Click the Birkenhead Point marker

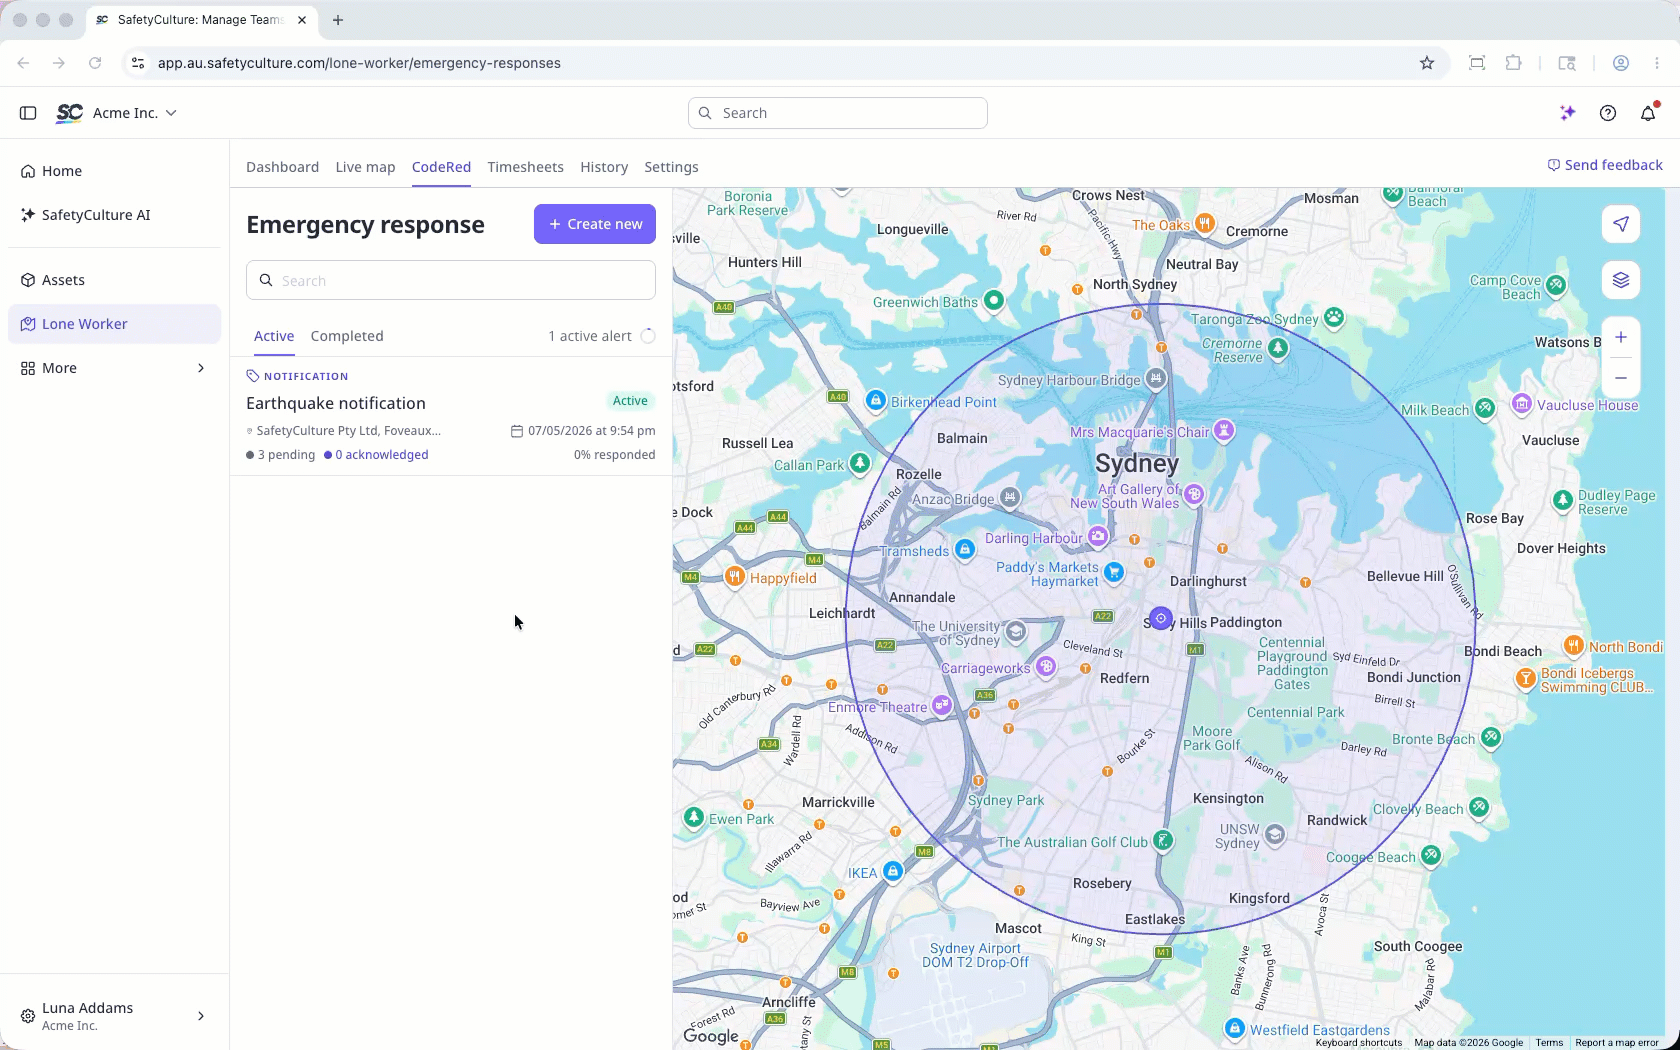point(876,400)
